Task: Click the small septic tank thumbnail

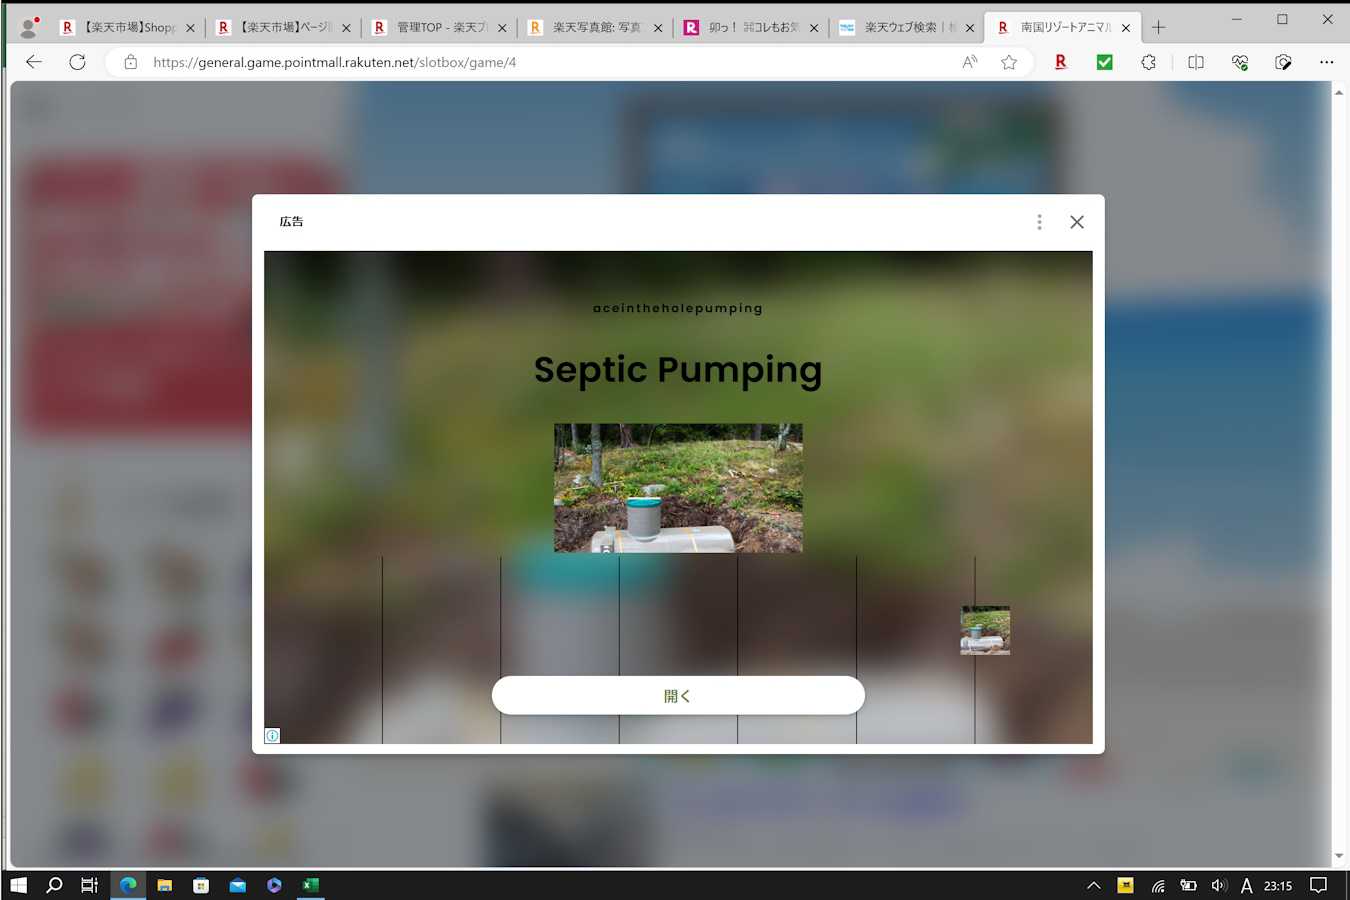Action: point(985,630)
